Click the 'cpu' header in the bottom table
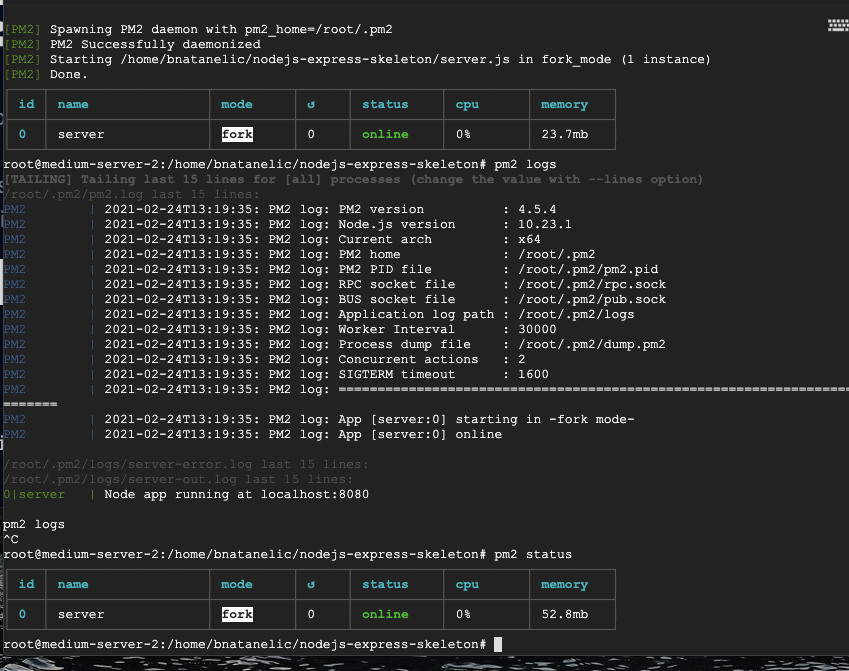 click(466, 584)
